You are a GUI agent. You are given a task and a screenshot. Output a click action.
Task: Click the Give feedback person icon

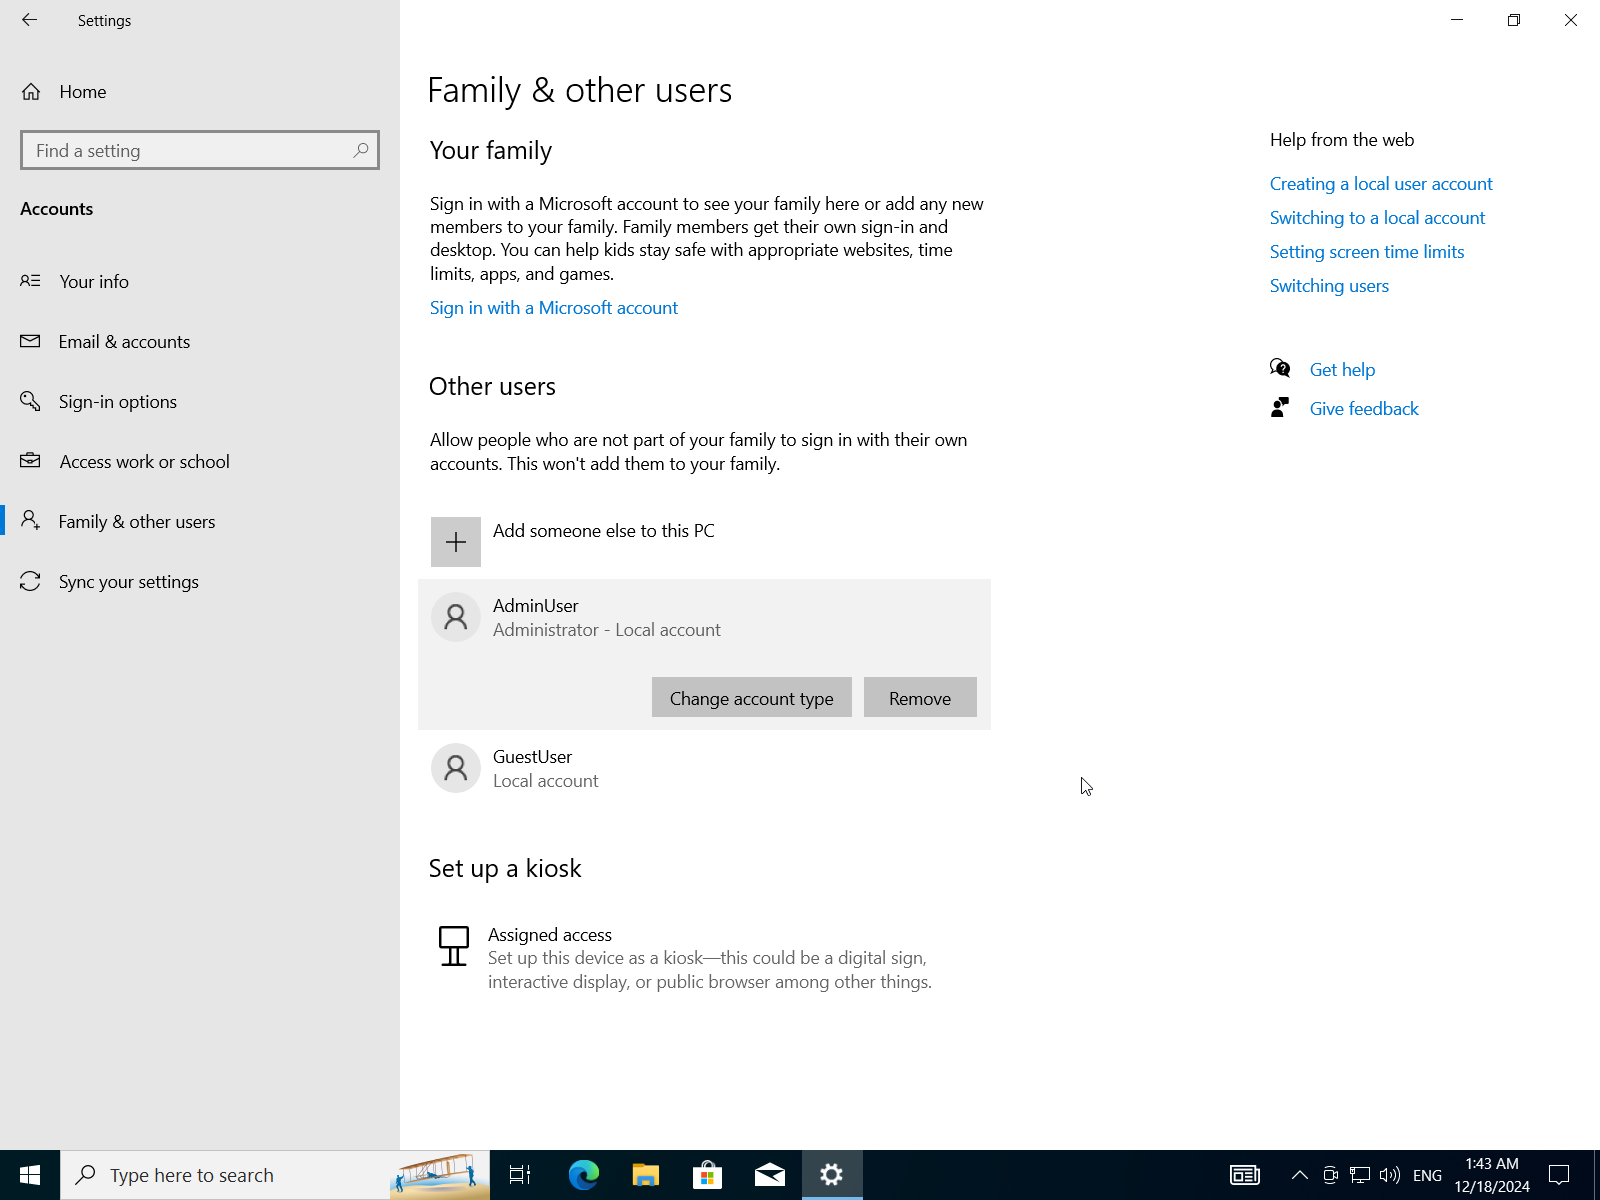1280,408
